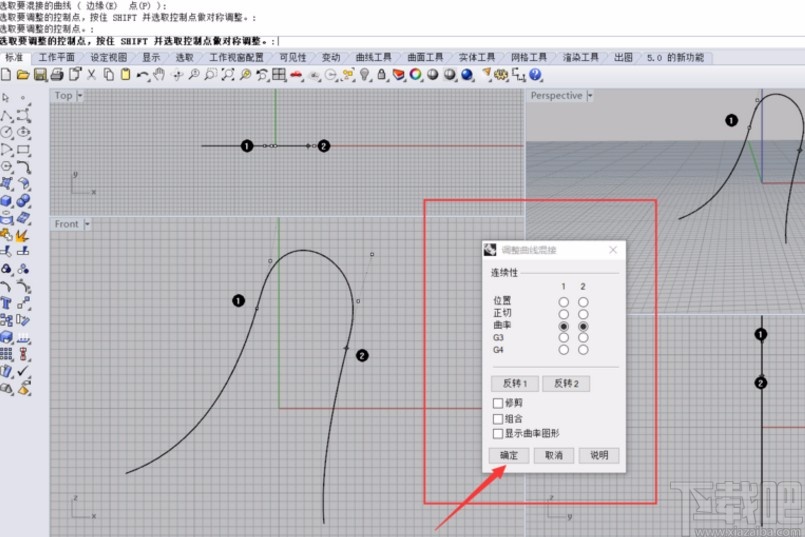Close the 调整曲线混接 dialog
Screen dimensions: 805x537
tap(613, 250)
